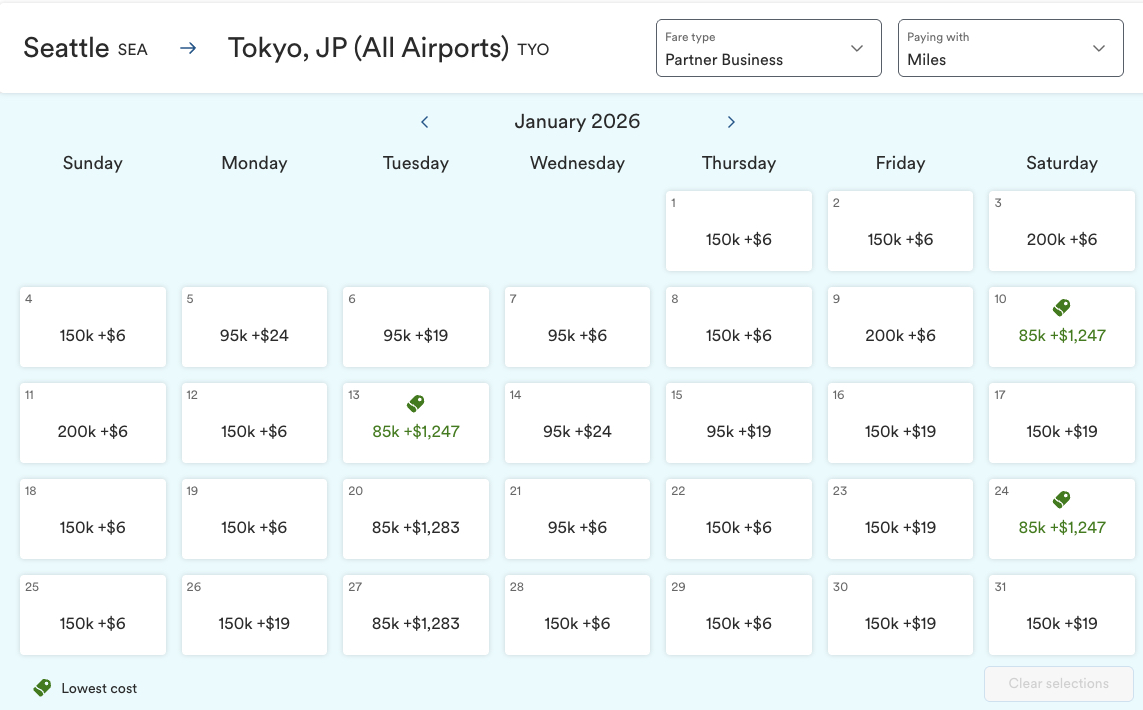Click the blue arrow between Seattle and Tokyo
This screenshot has height=710, width=1143.
[x=188, y=47]
